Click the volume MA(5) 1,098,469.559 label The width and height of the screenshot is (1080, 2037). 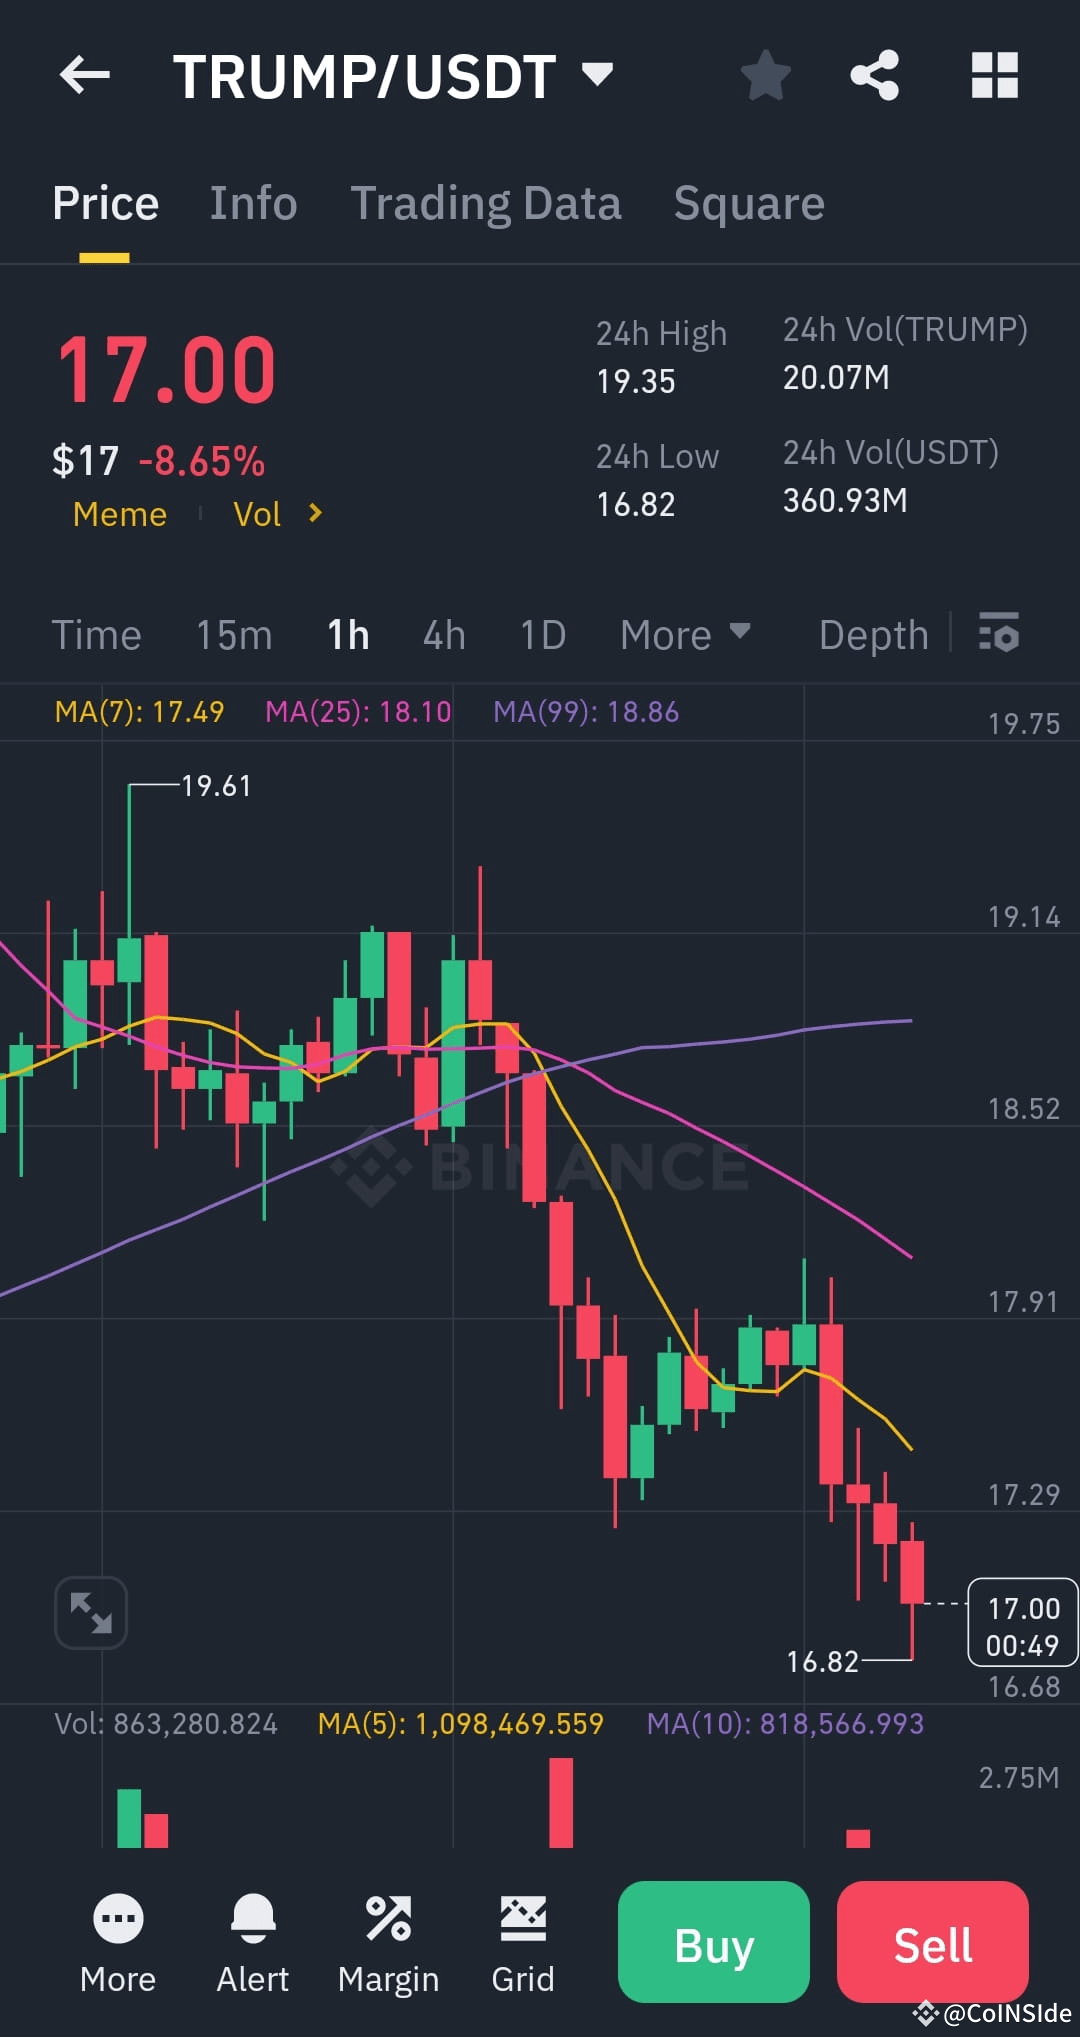(x=461, y=1723)
